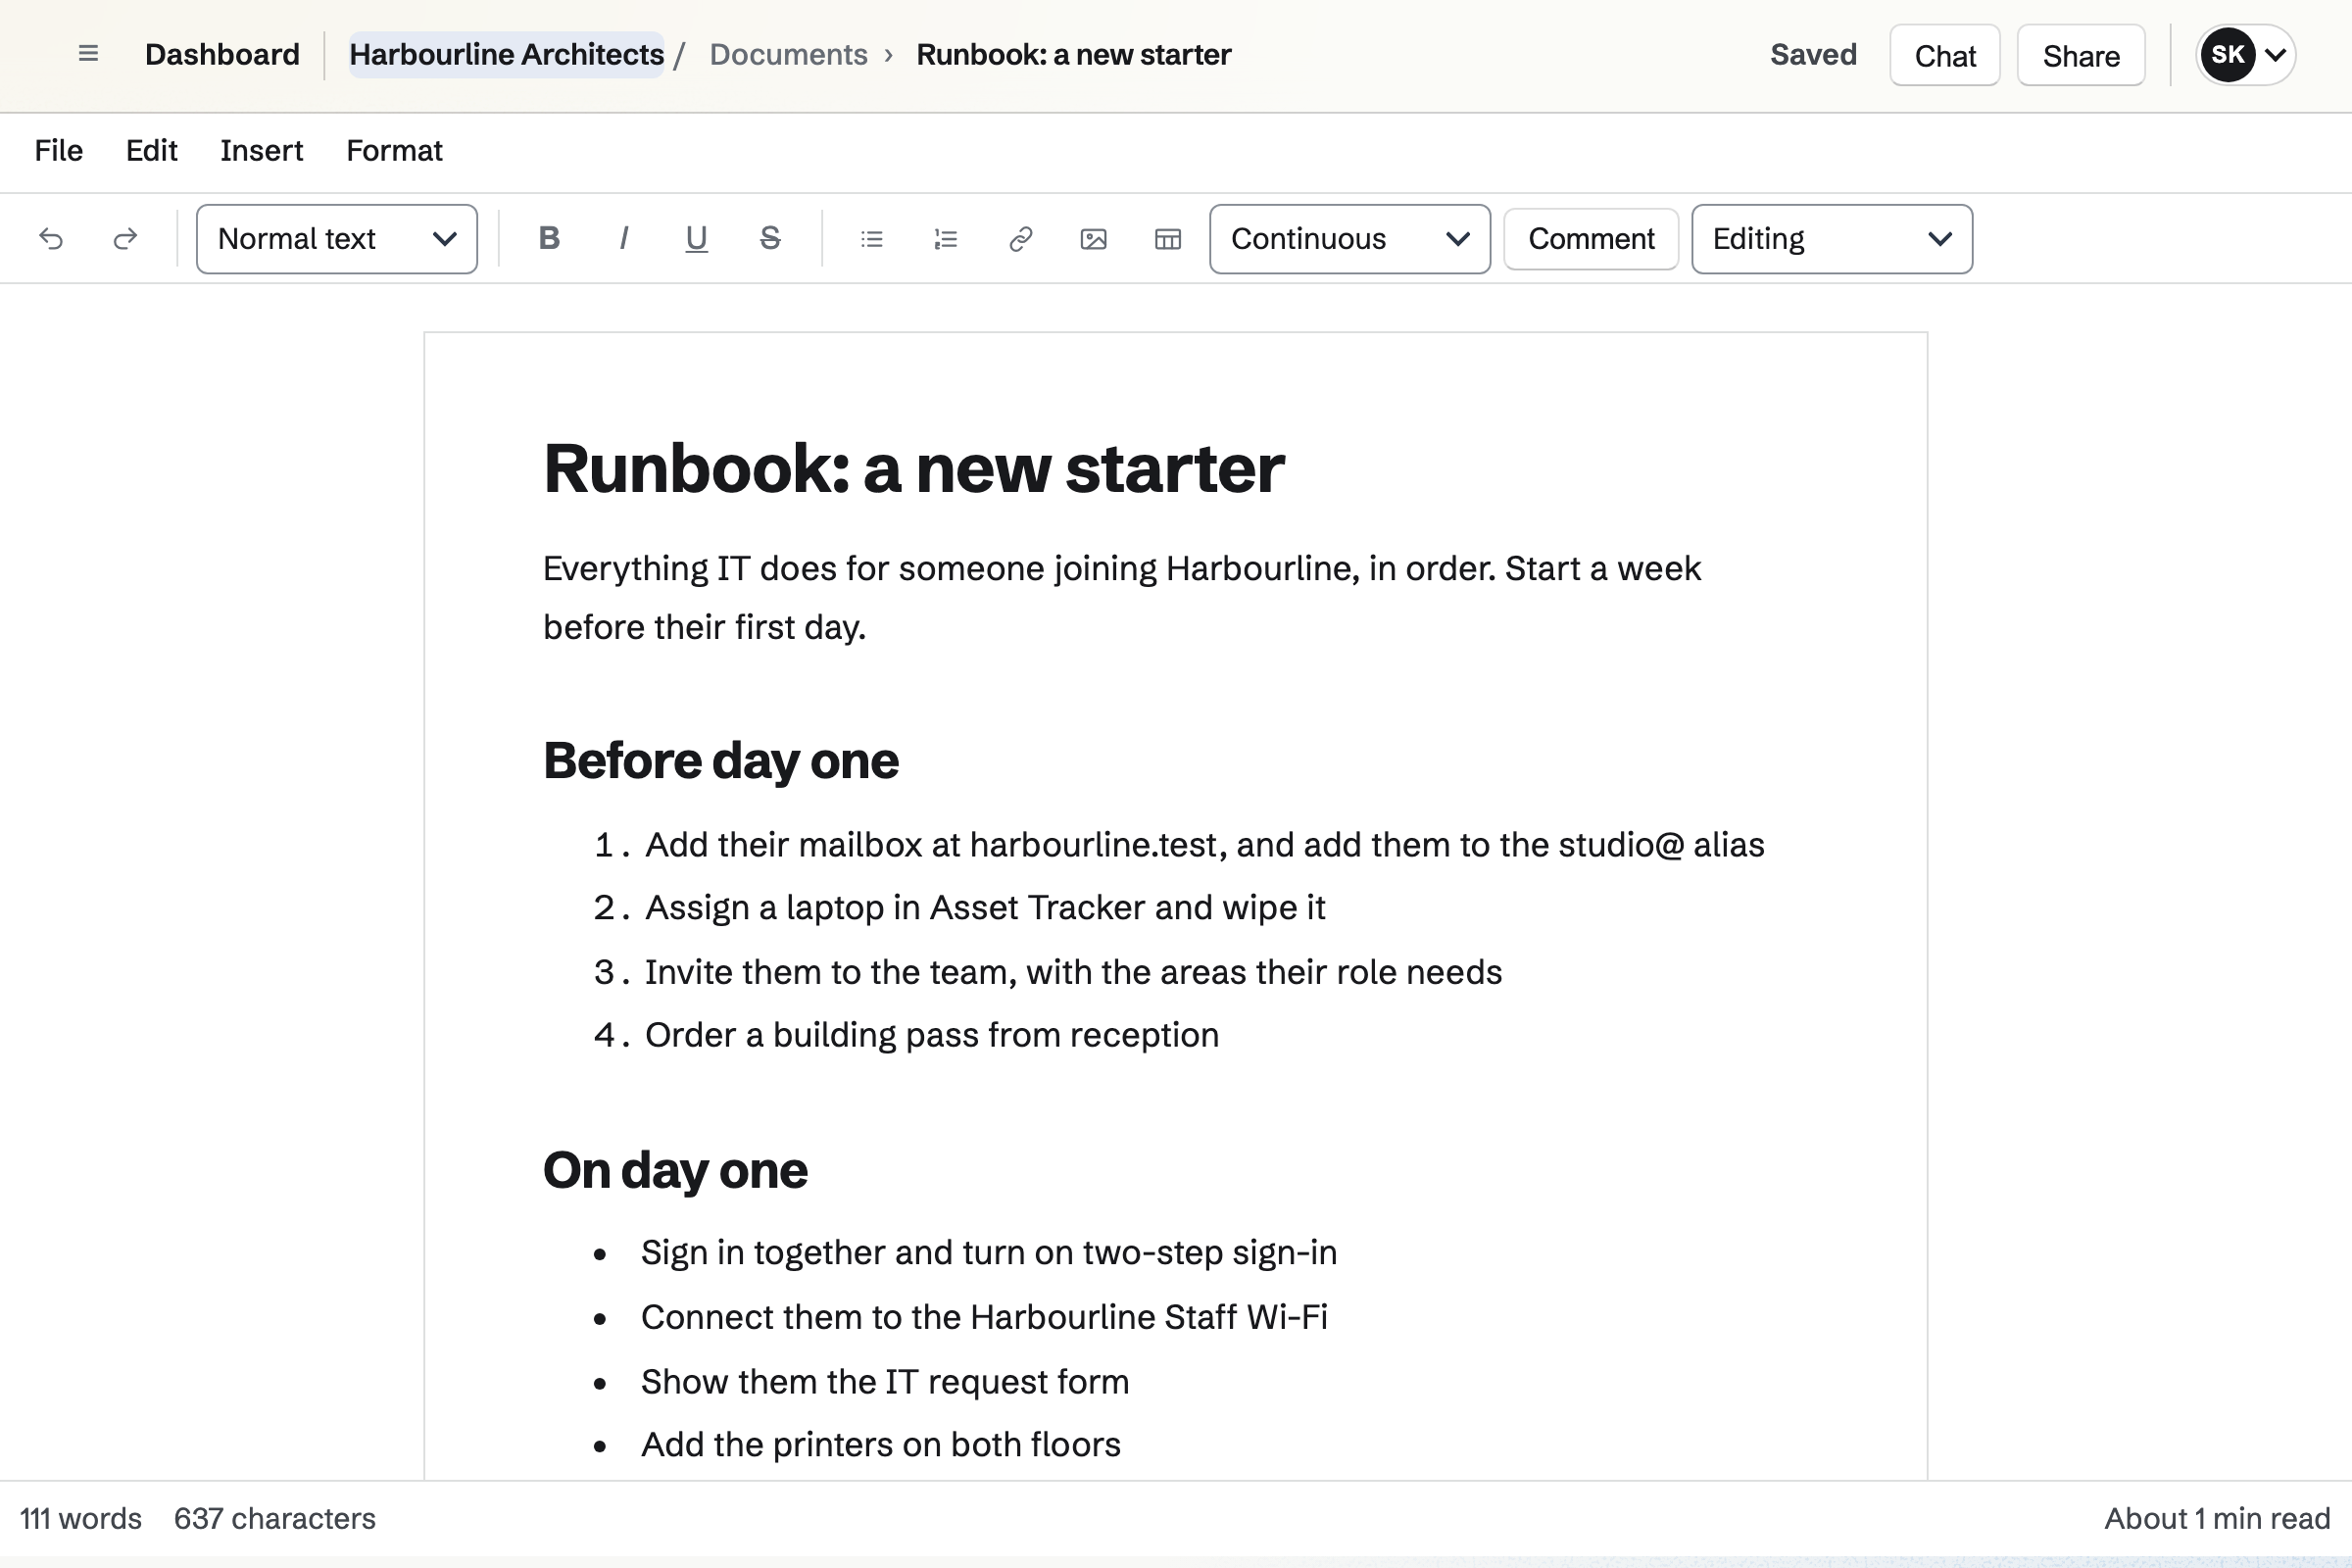Click bullet Connect them to Staff Wi-Fi
The height and width of the screenshot is (1568, 2352).
pyautogui.click(x=984, y=1317)
